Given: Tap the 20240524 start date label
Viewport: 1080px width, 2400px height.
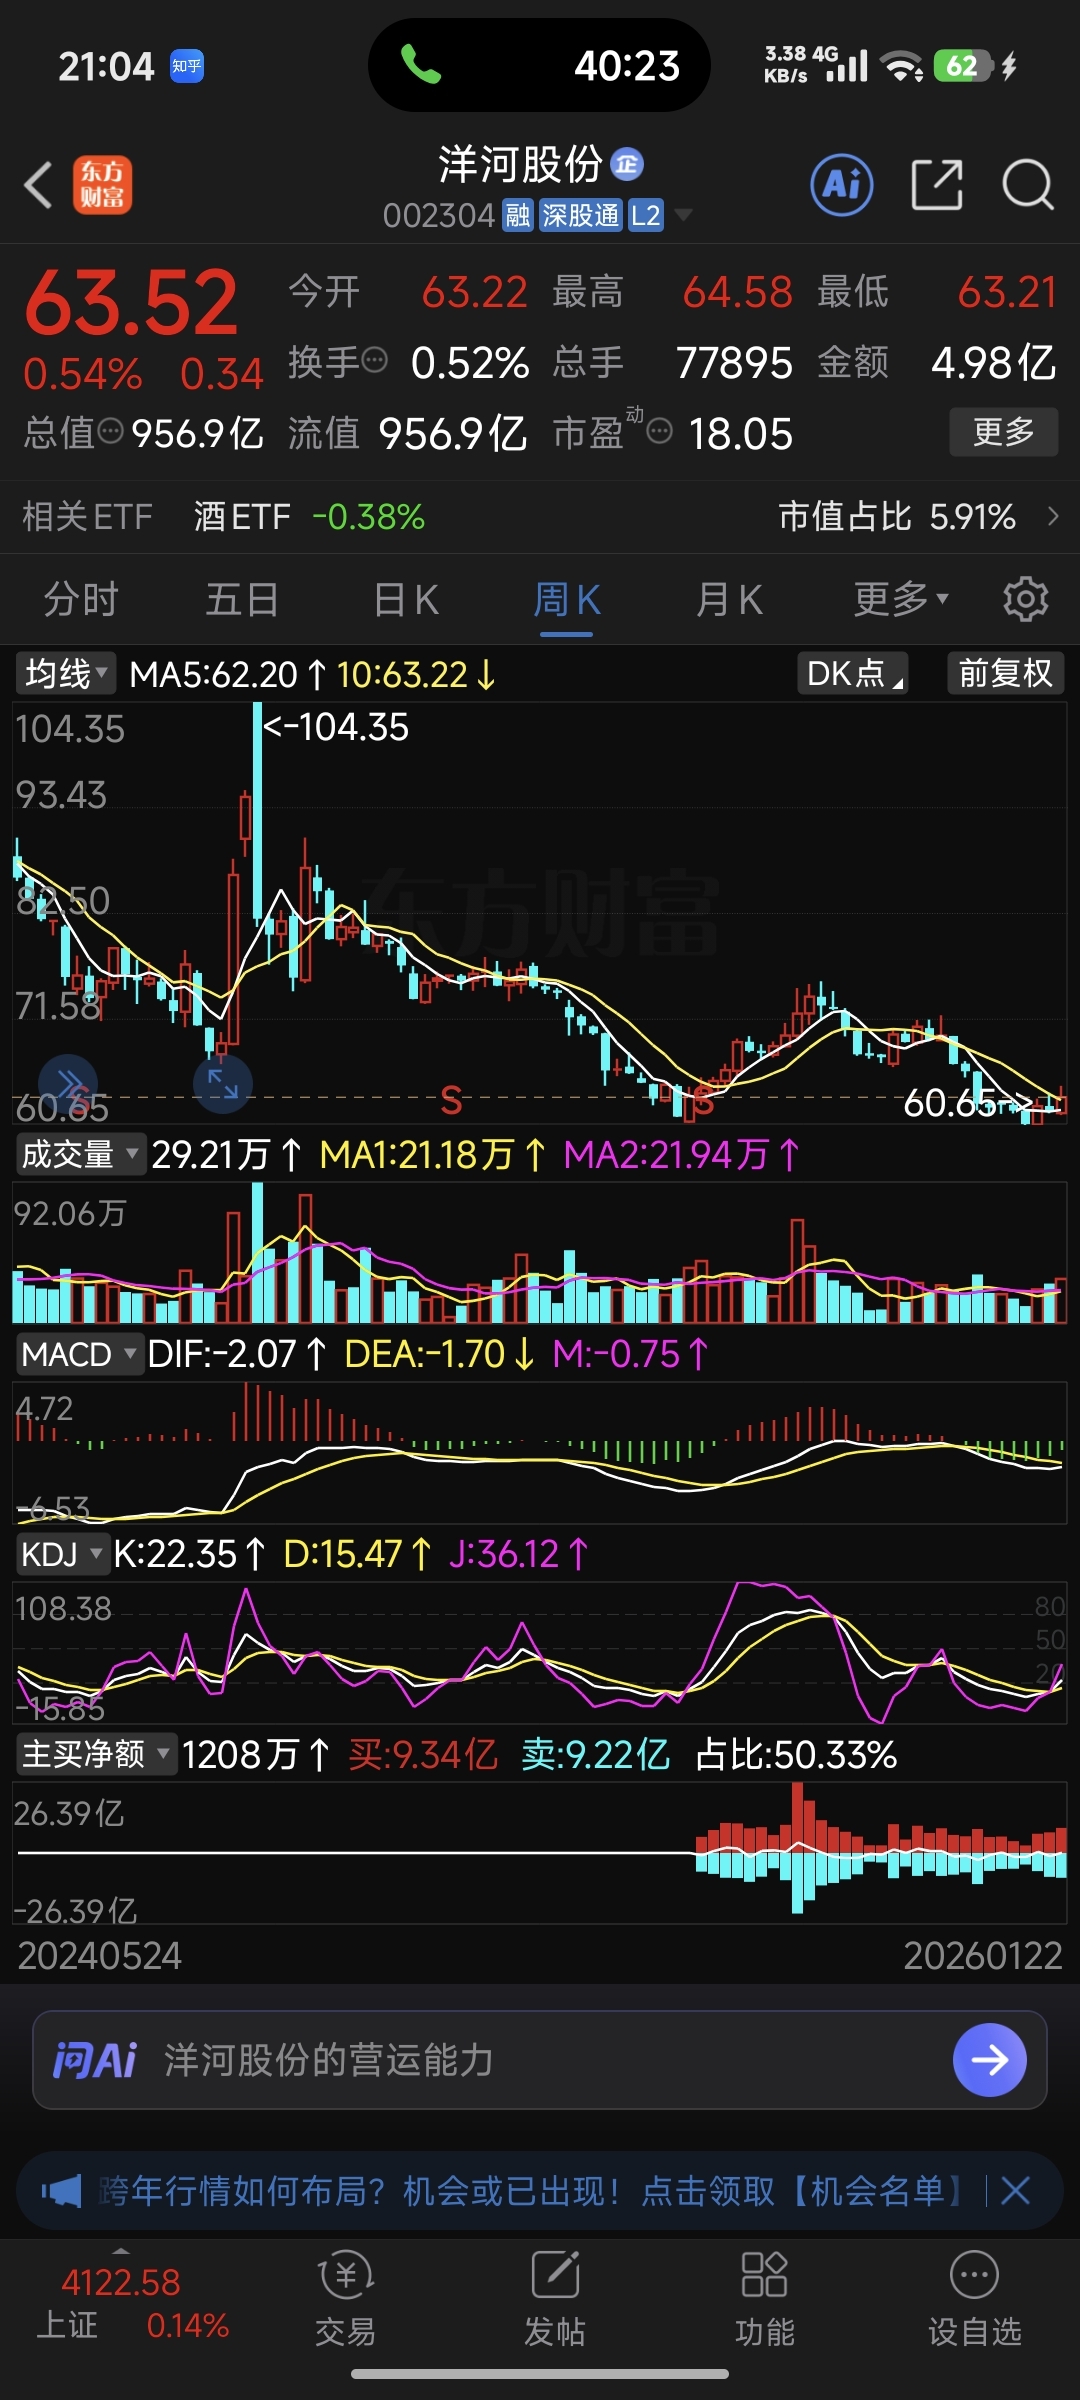Looking at the screenshot, I should pos(100,1956).
